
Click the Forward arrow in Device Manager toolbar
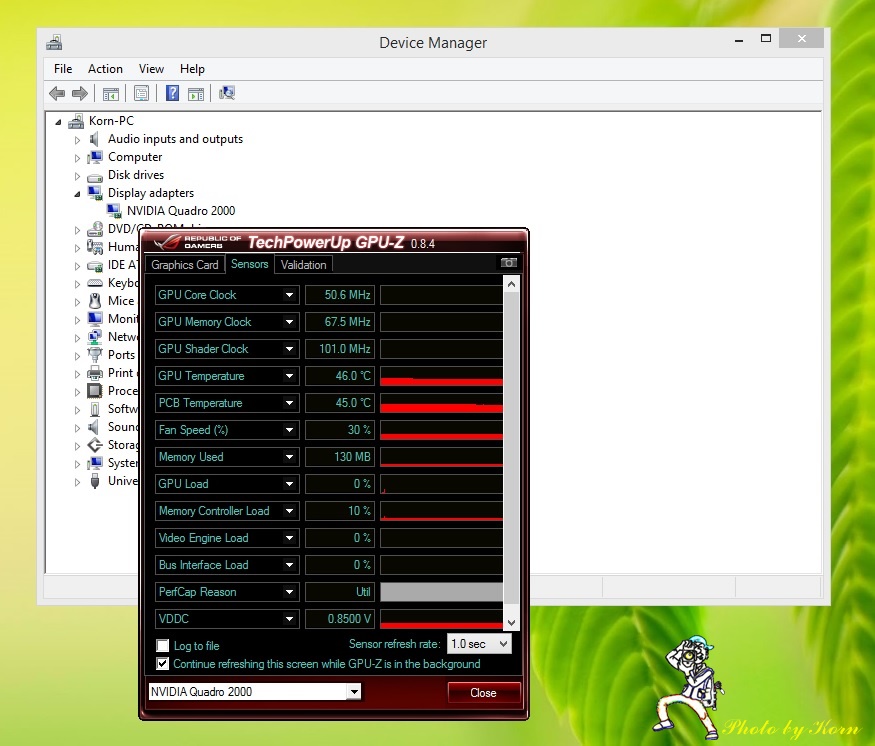point(80,93)
